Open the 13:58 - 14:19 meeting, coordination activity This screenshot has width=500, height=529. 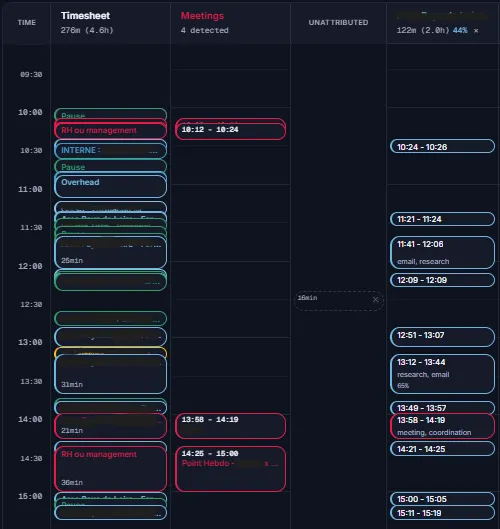[x=442, y=426]
